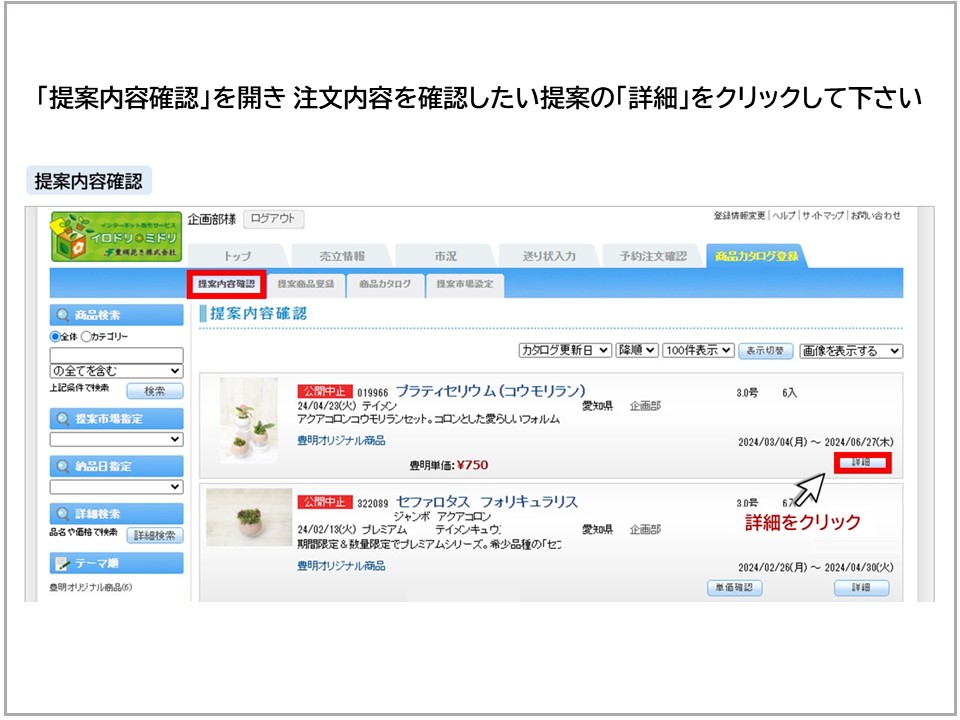Click 詳細 for プラティセリウム item
The height and width of the screenshot is (720, 960).
click(x=861, y=462)
